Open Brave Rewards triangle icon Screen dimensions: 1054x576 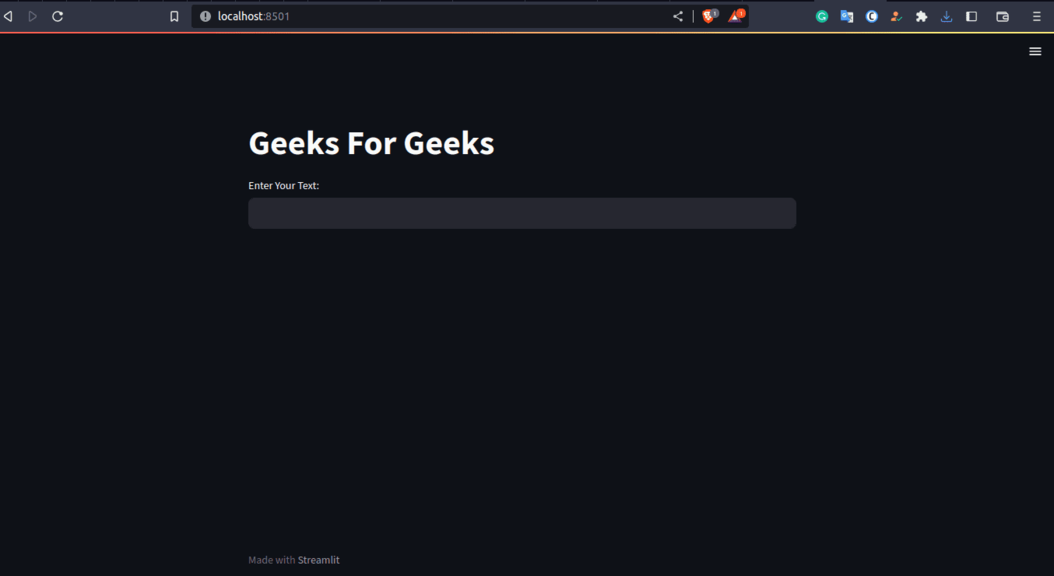point(736,16)
